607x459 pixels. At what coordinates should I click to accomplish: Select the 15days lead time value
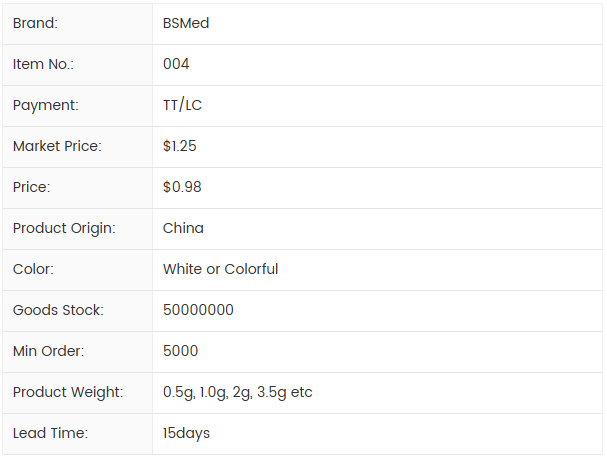186,433
